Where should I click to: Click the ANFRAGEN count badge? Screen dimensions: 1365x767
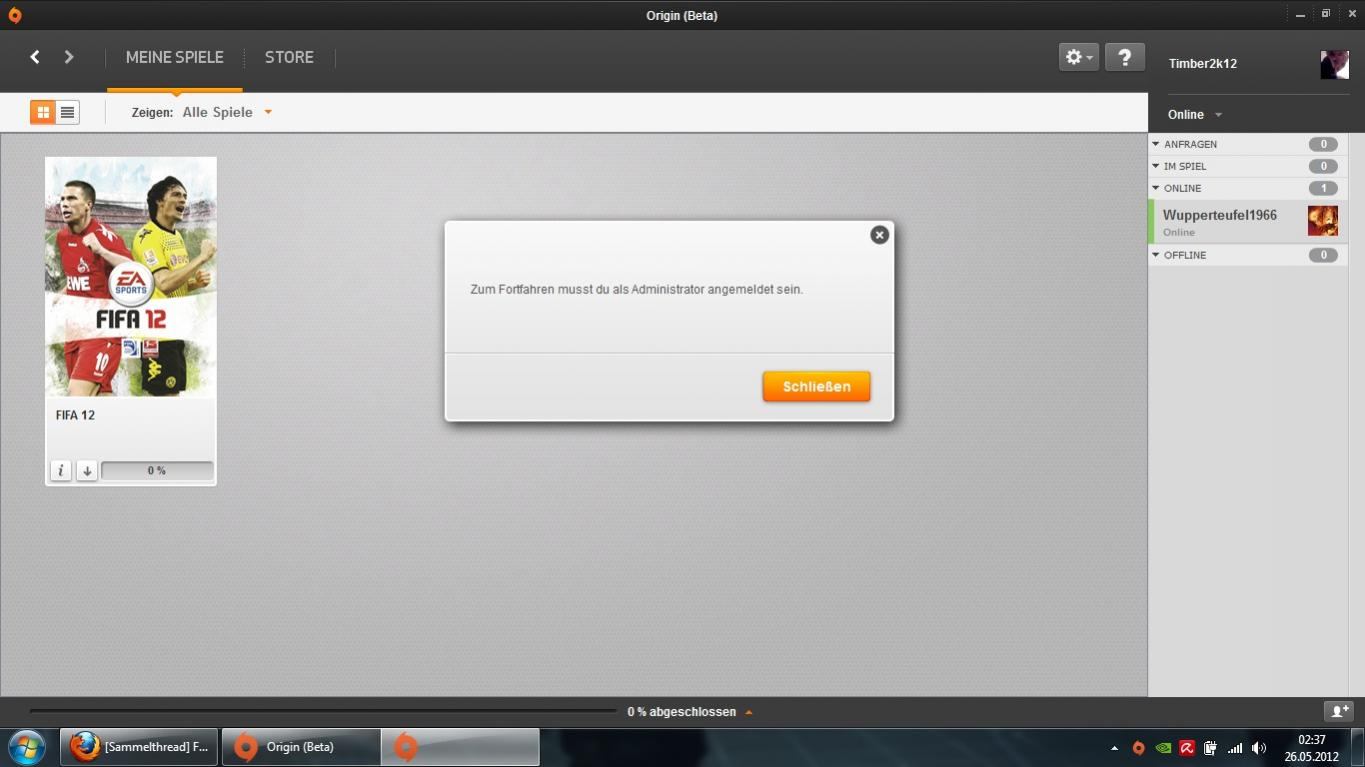(1323, 144)
